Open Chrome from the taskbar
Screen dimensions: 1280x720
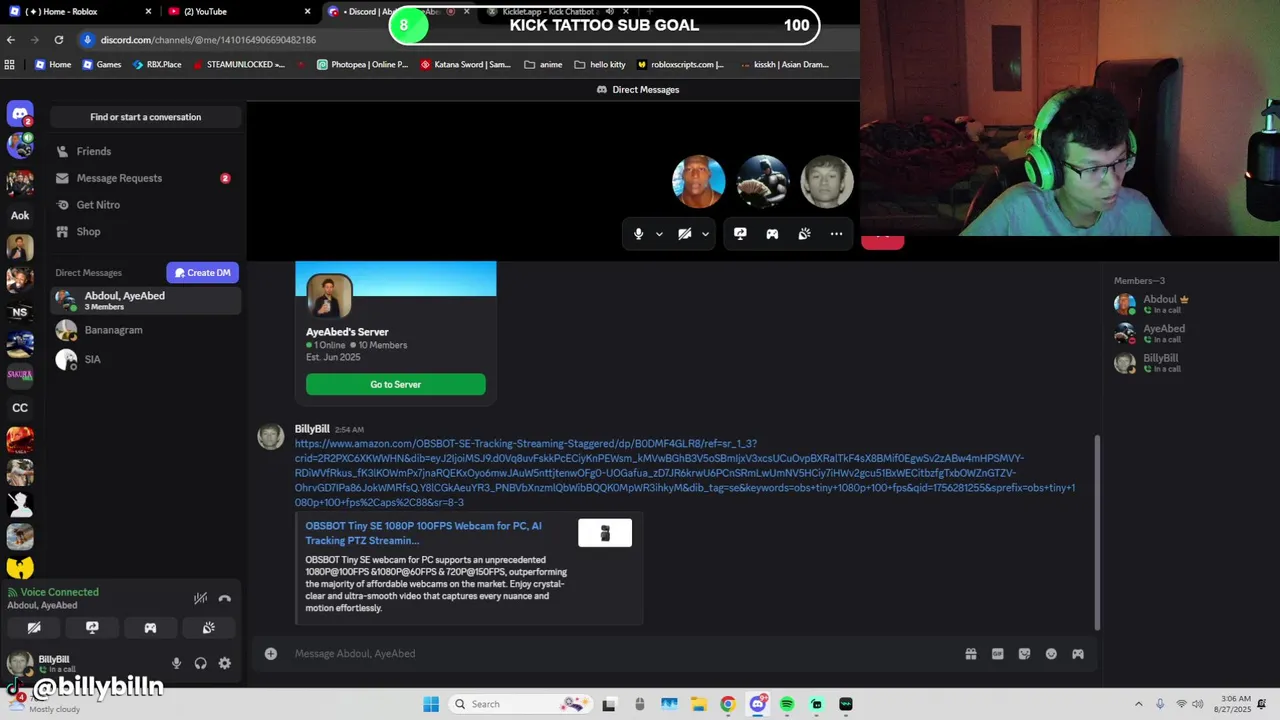click(x=728, y=704)
